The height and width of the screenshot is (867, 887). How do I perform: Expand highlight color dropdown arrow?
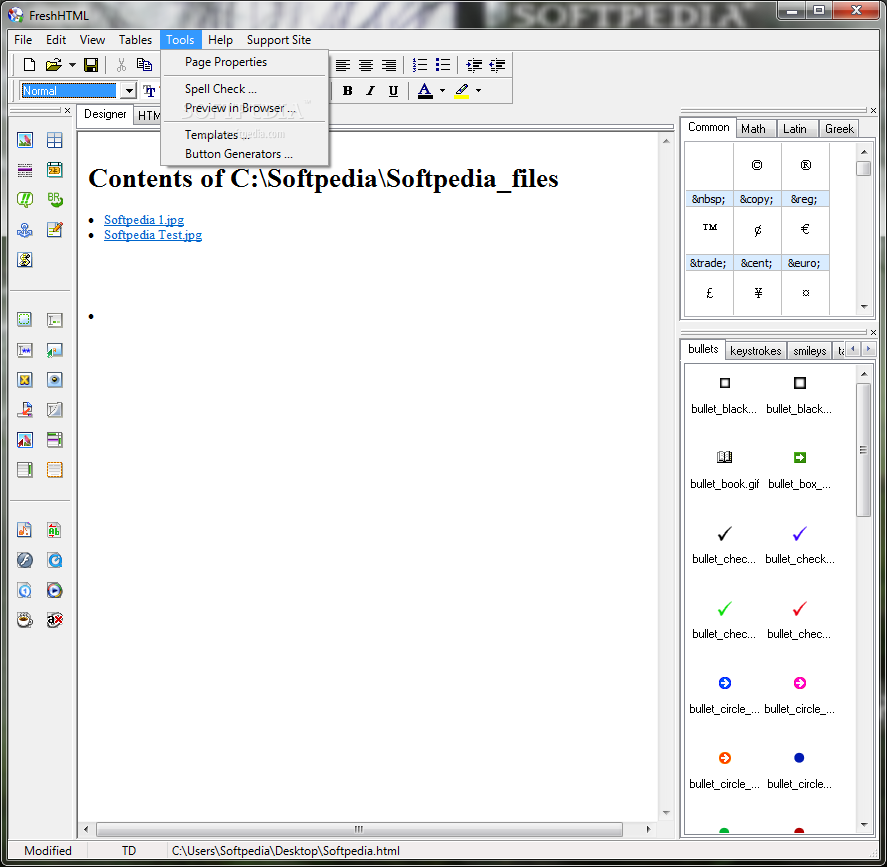(x=479, y=90)
